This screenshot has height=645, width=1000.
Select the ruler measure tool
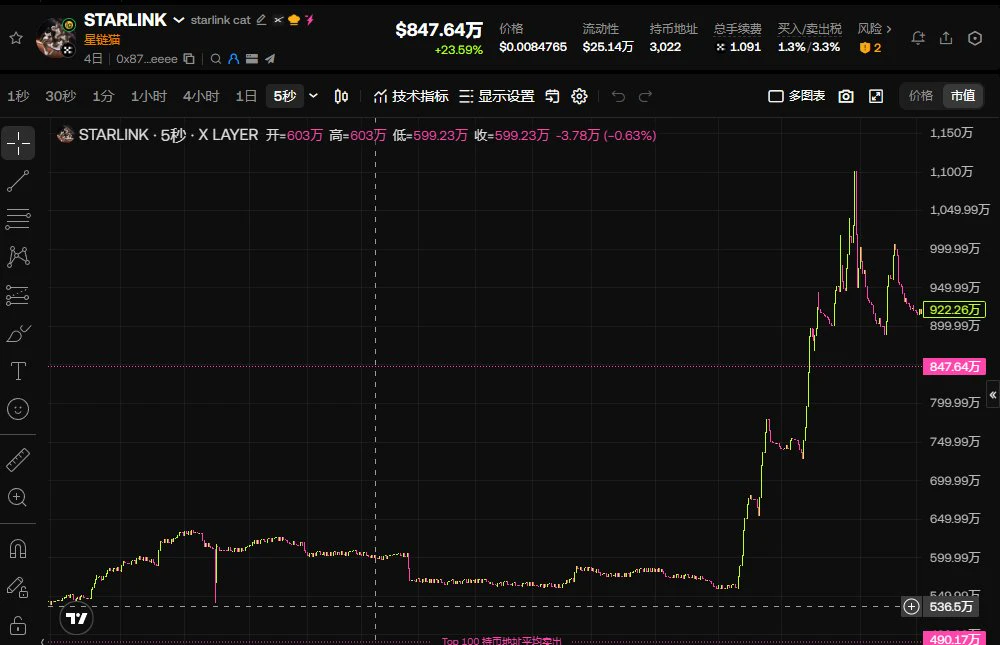pyautogui.click(x=18, y=459)
